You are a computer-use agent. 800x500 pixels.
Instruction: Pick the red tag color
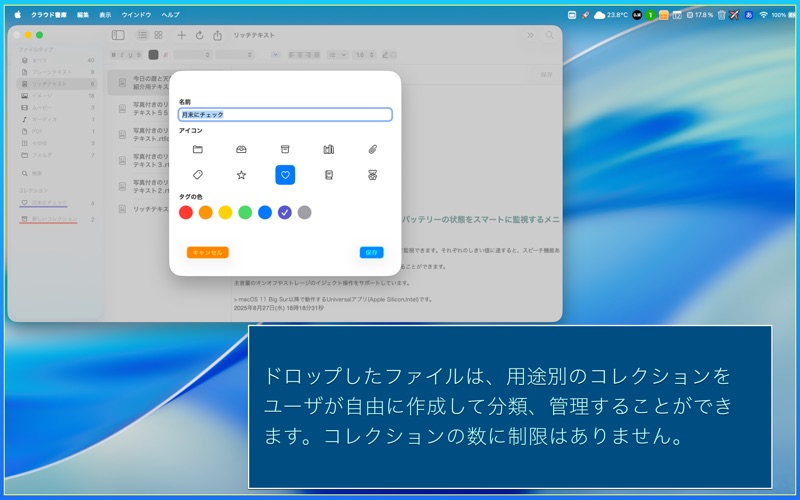(186, 212)
